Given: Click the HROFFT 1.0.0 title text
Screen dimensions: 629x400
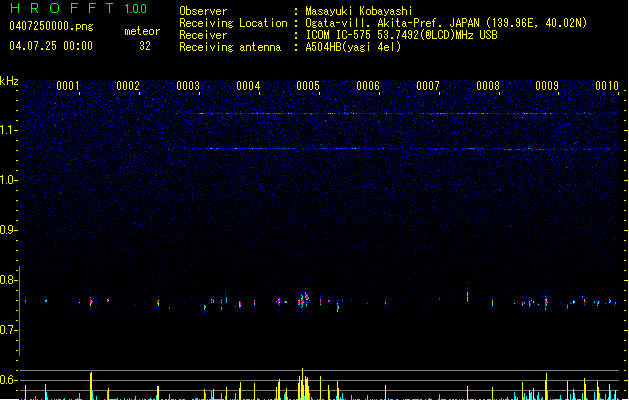Looking at the screenshot, I should [x=79, y=8].
